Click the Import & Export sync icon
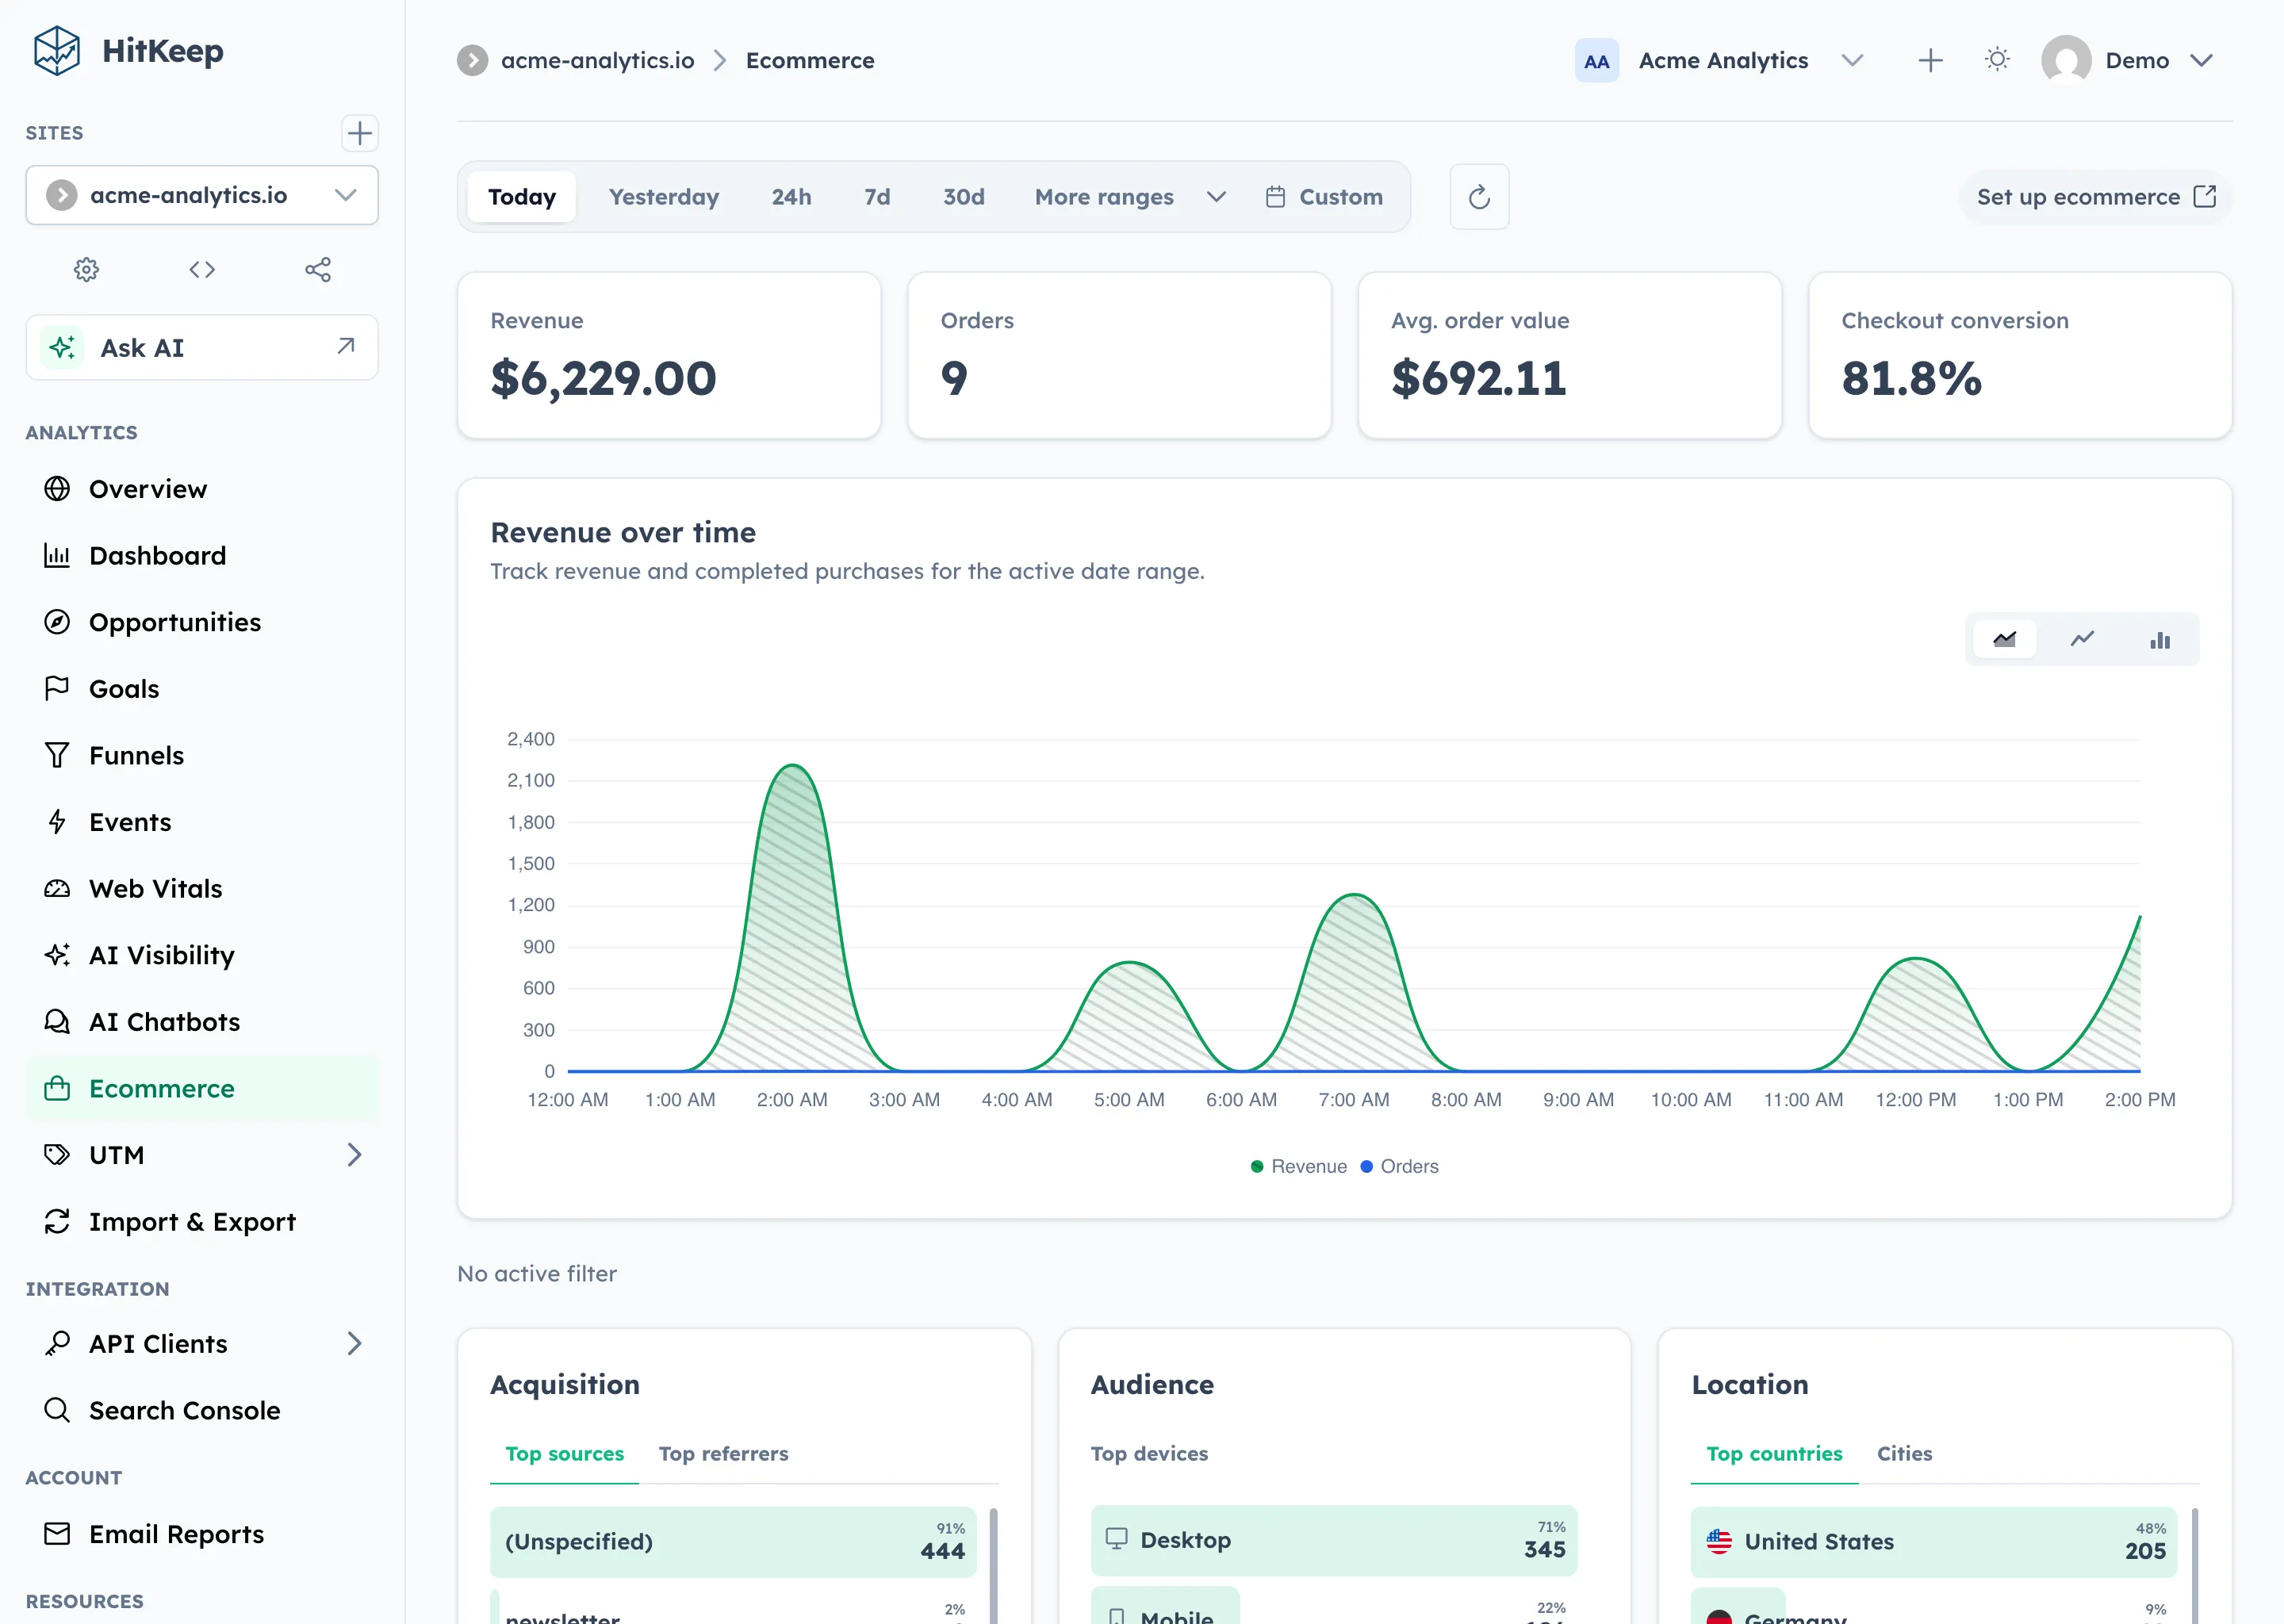This screenshot has height=1624, width=2284. click(x=57, y=1221)
